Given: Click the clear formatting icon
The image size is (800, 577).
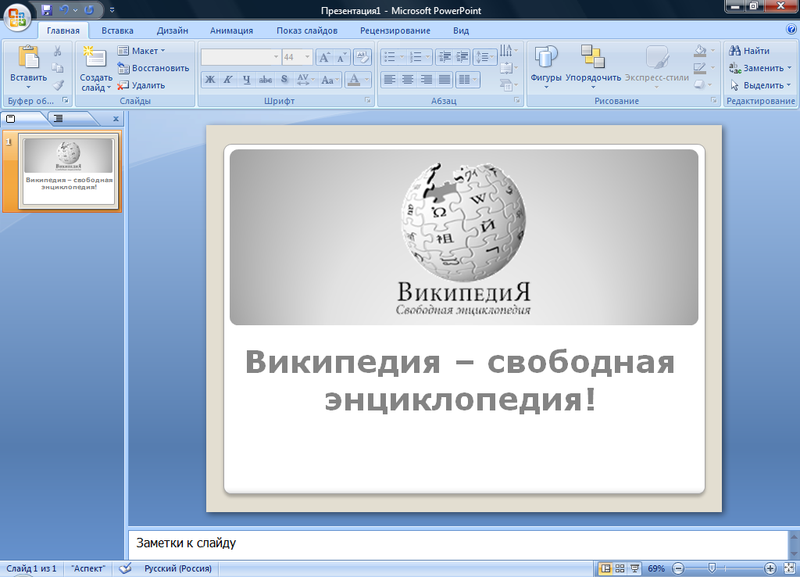Looking at the screenshot, I should (361, 58).
